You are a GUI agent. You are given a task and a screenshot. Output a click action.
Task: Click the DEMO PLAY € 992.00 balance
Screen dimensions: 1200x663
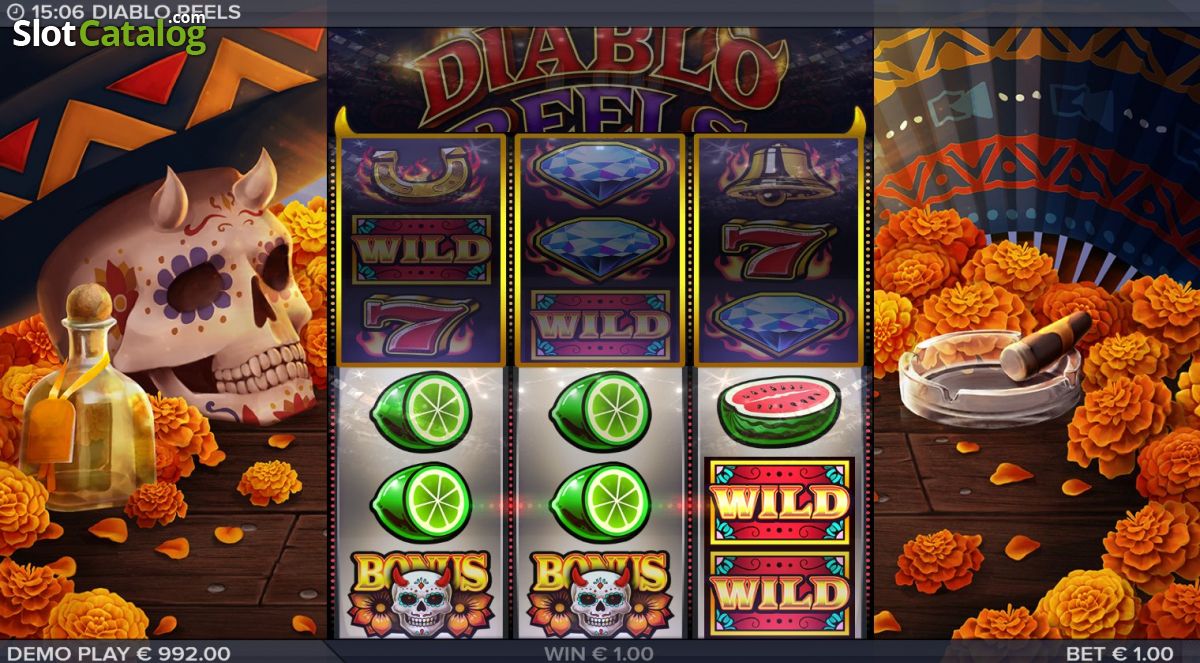pyautogui.click(x=118, y=653)
